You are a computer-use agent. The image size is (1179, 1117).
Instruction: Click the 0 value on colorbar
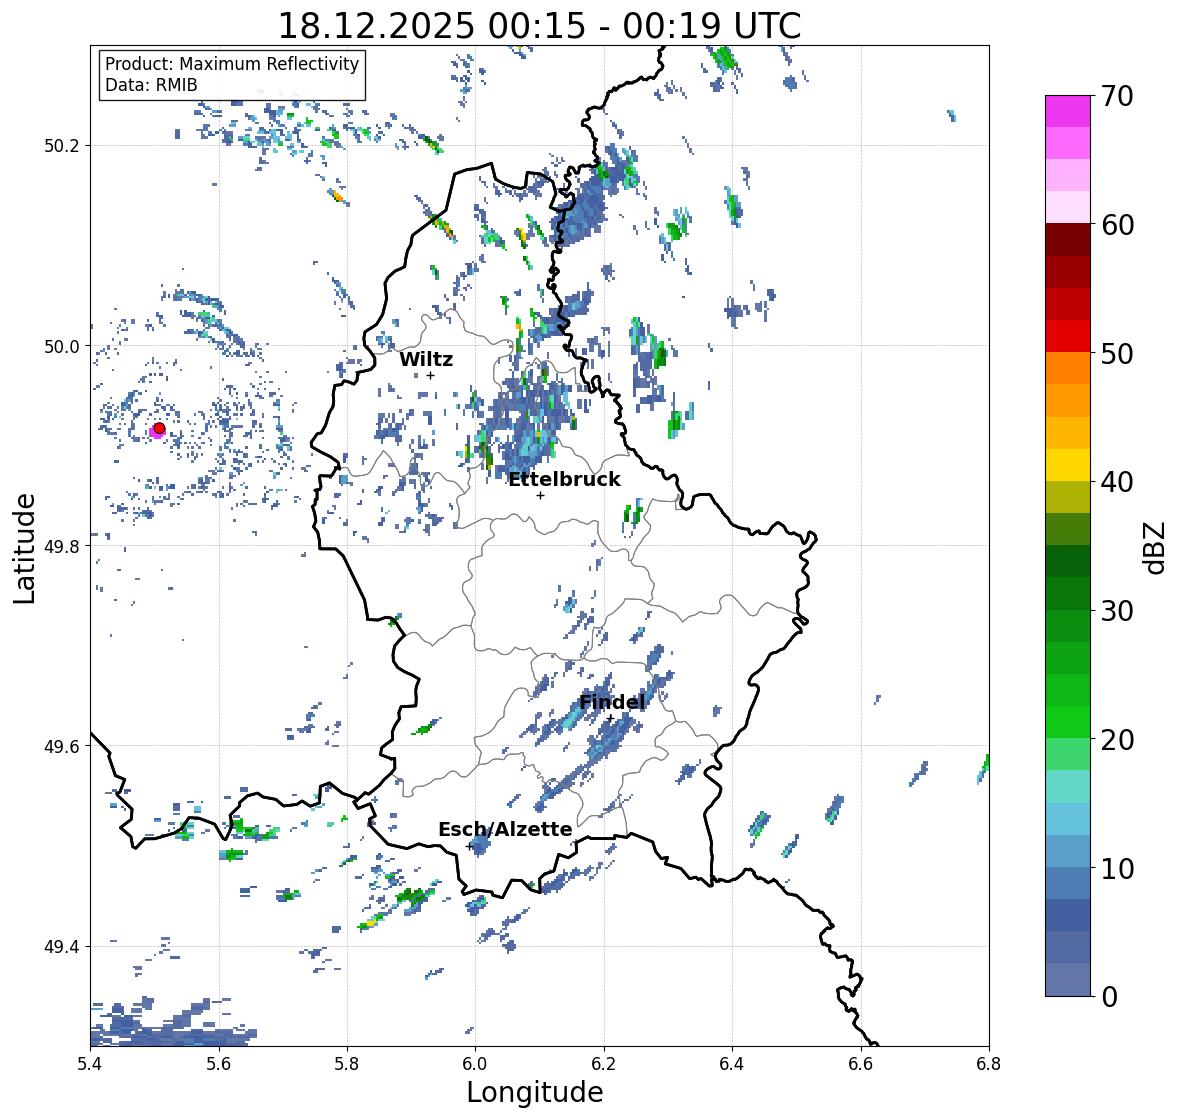(1109, 997)
